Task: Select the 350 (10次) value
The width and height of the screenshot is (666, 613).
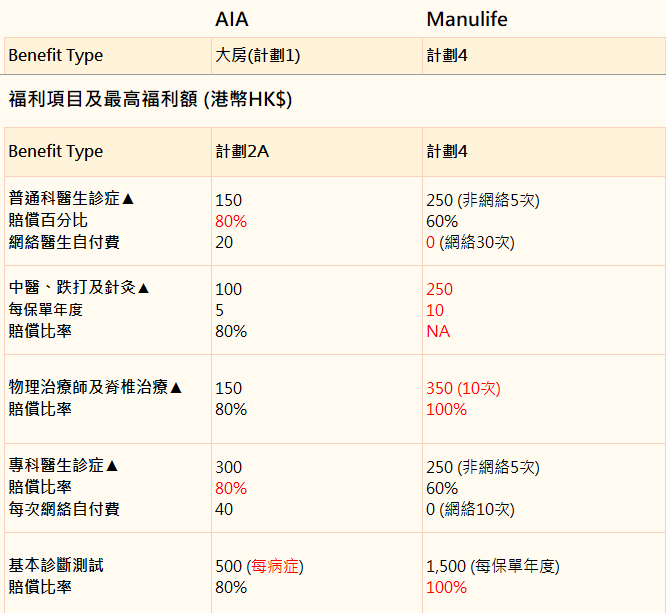Action: coord(463,388)
